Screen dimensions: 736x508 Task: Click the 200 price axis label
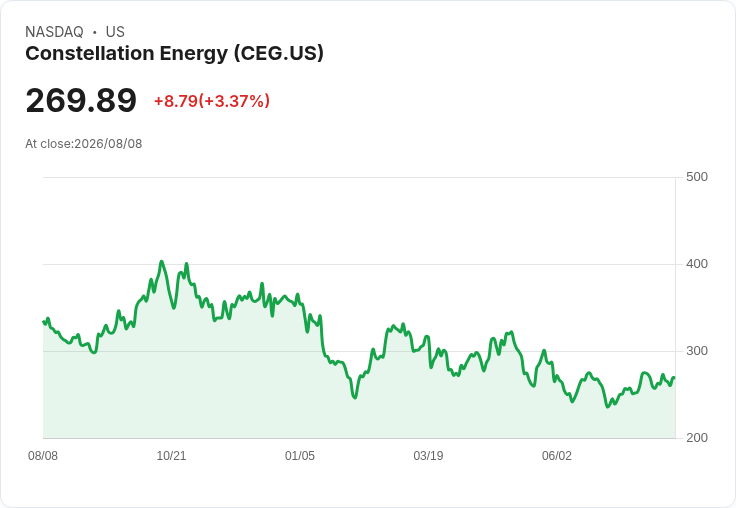pos(697,438)
